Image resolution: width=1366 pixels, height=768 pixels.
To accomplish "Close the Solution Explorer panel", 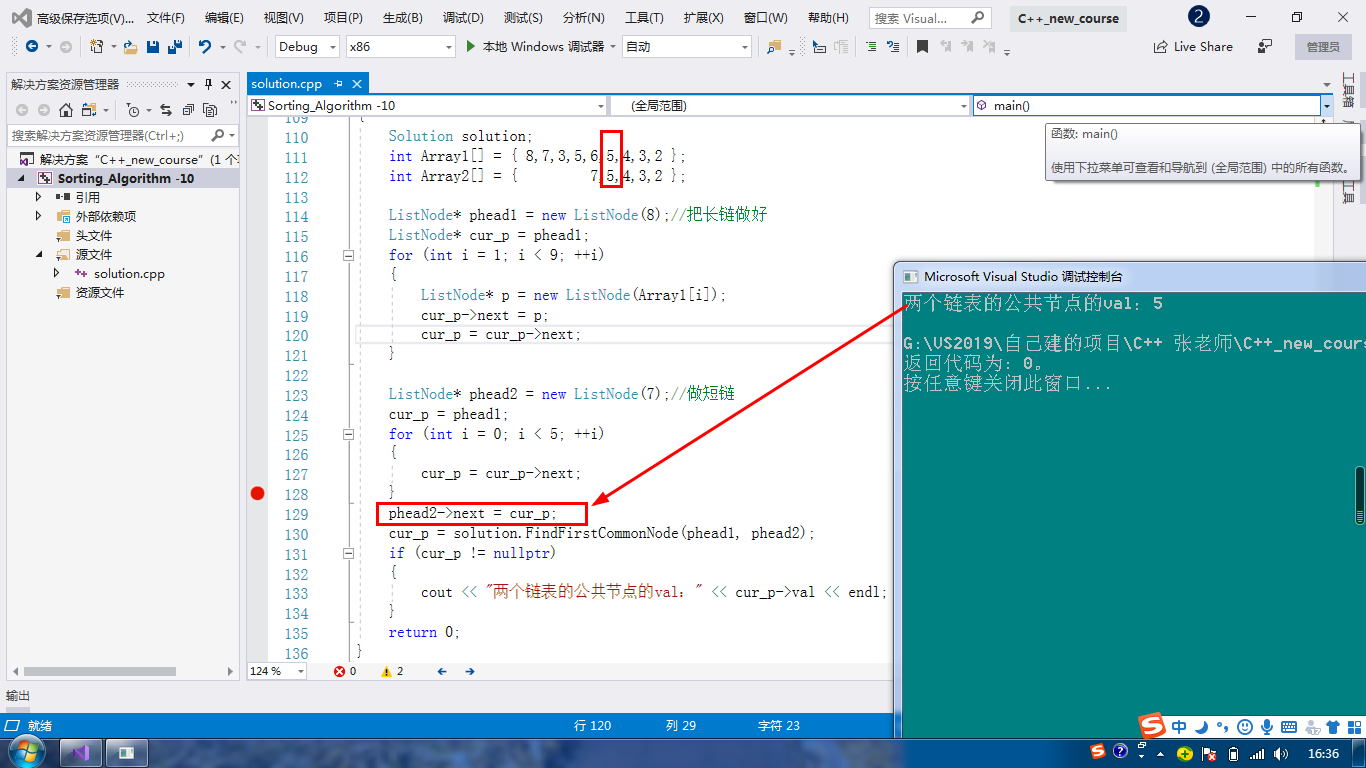I will point(226,84).
